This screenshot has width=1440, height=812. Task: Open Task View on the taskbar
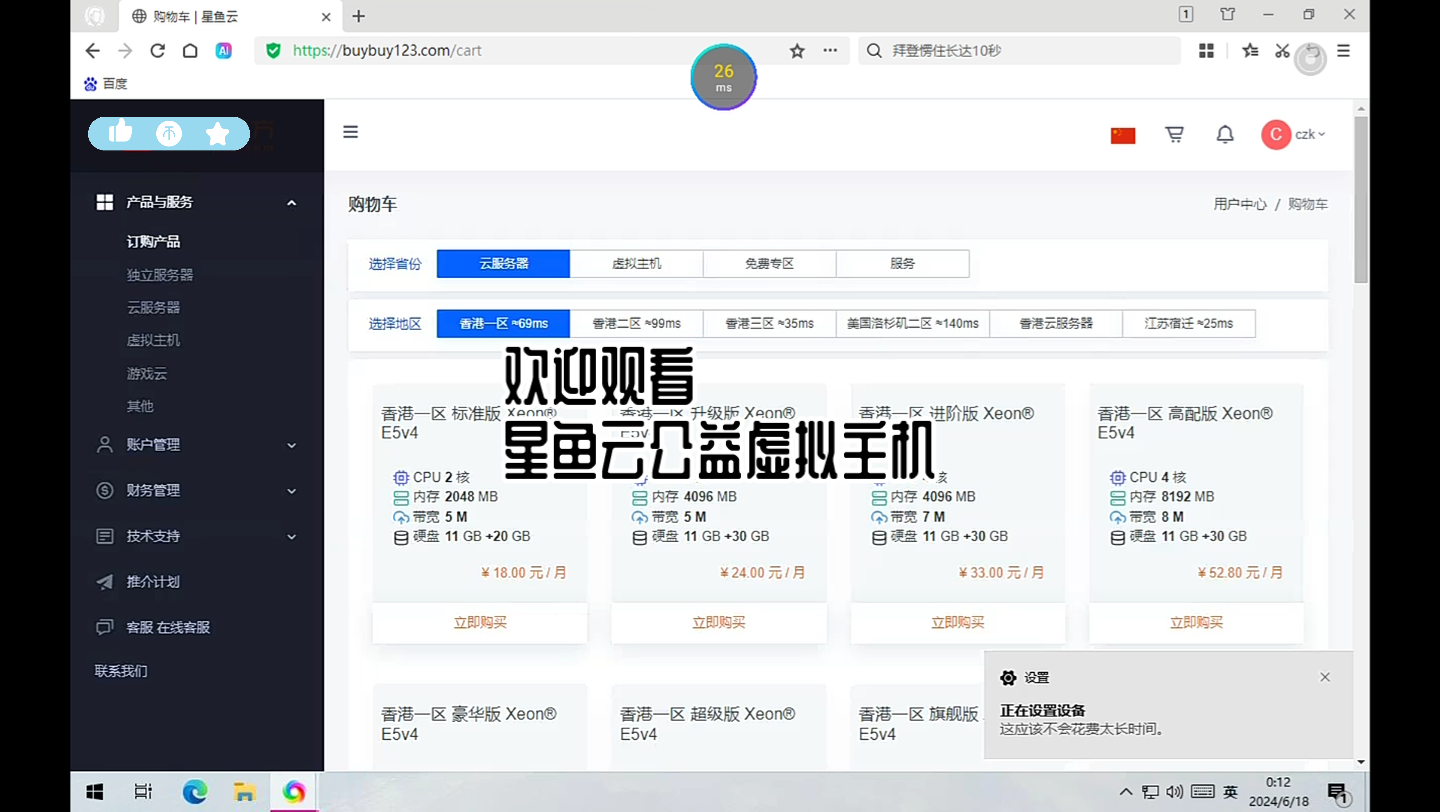pyautogui.click(x=143, y=792)
